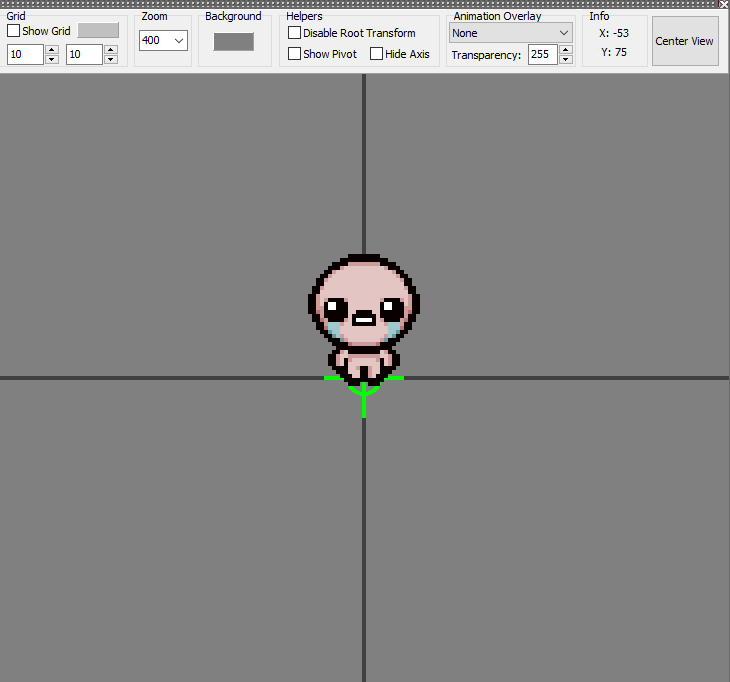Increase second grid size with up arrow

(x=111, y=50)
